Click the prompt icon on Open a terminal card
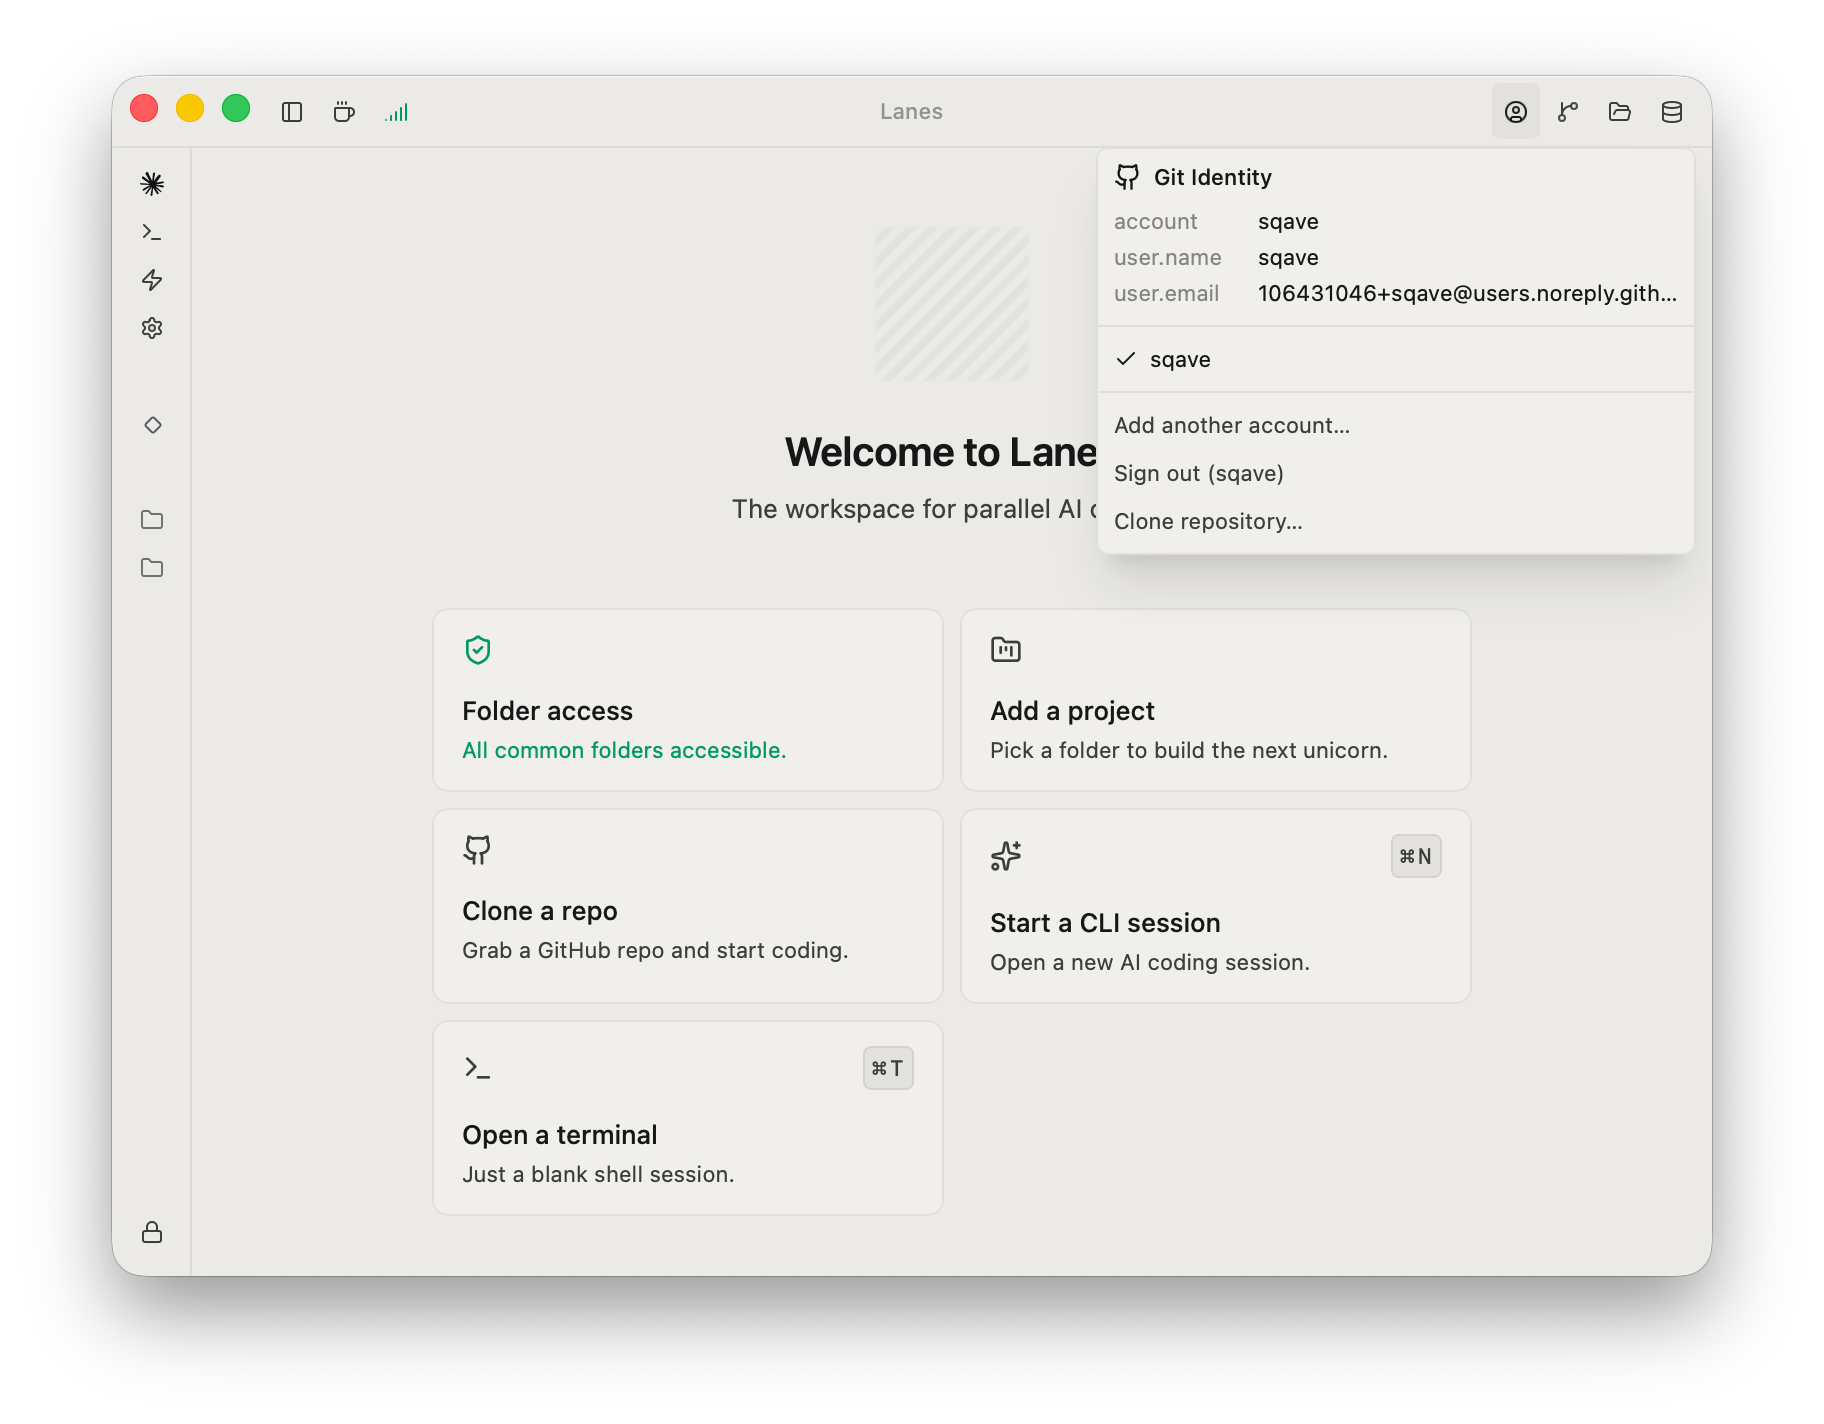1824x1424 pixels. click(x=477, y=1068)
